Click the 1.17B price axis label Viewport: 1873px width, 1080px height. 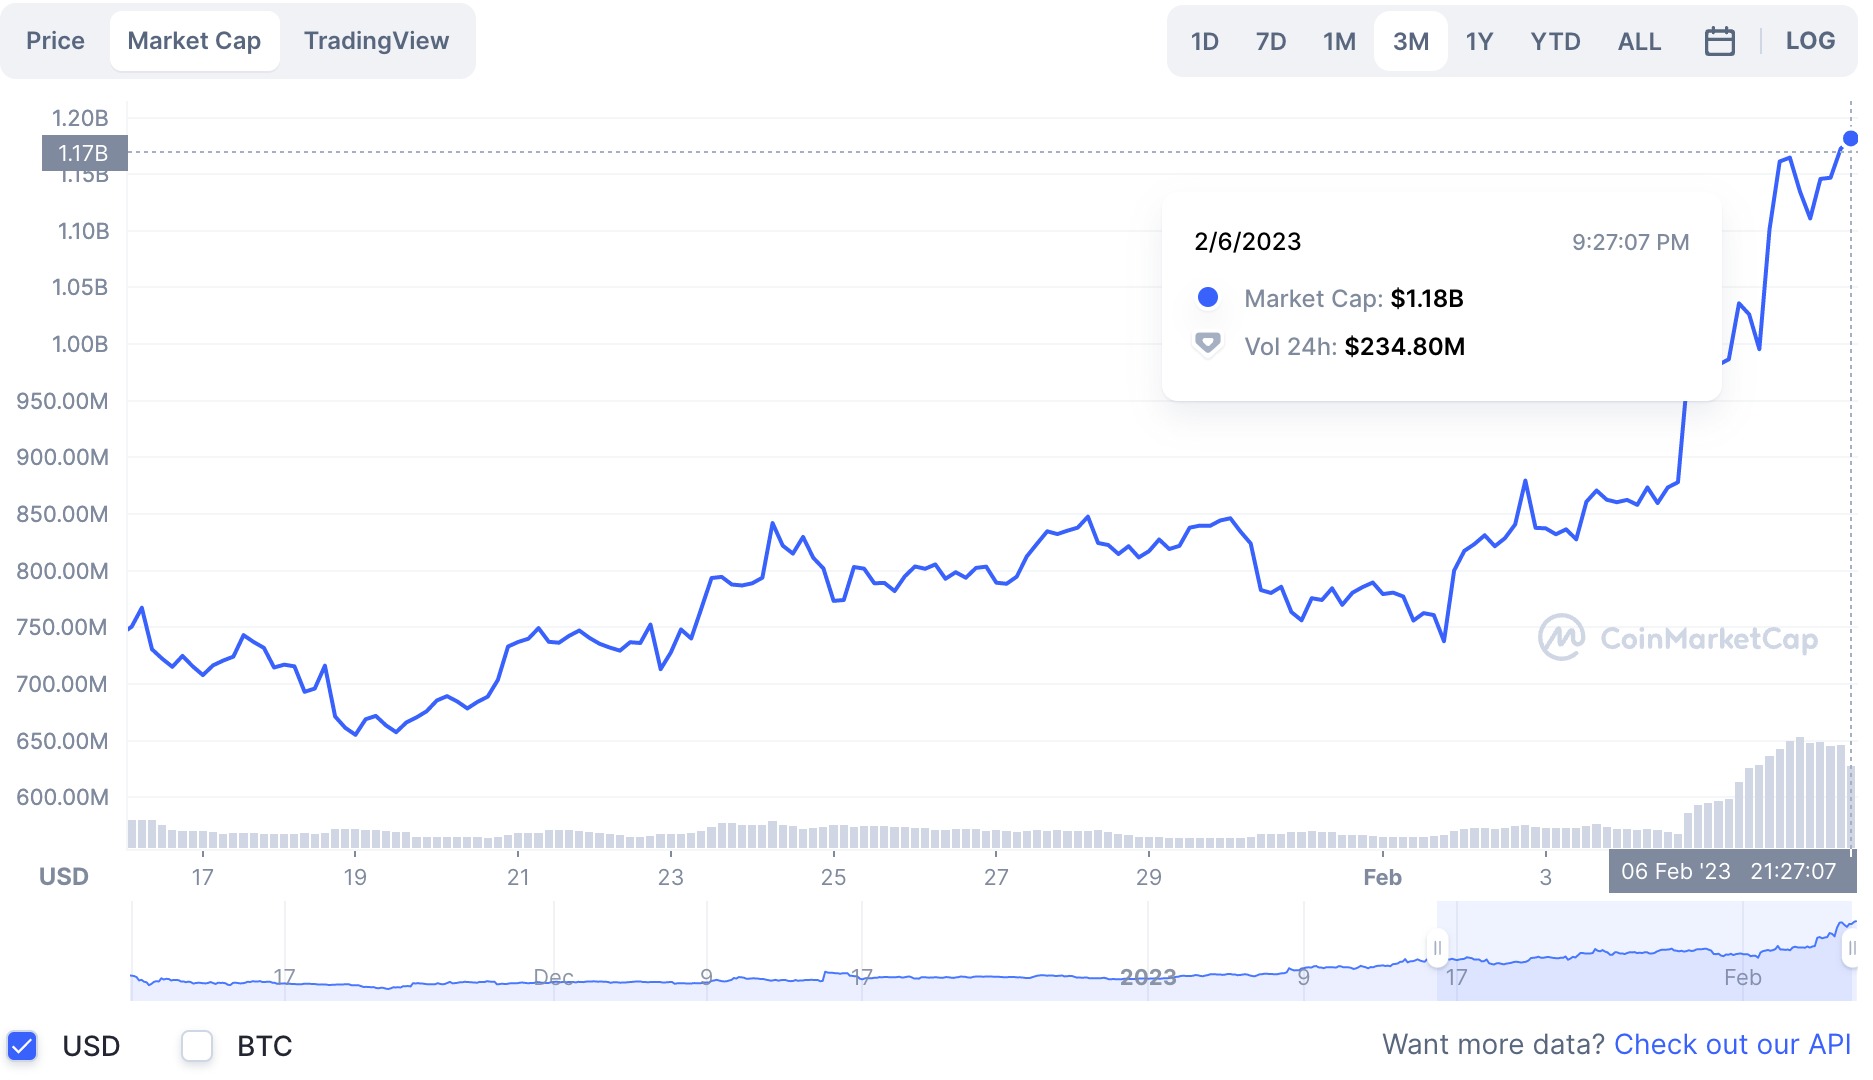[x=84, y=153]
